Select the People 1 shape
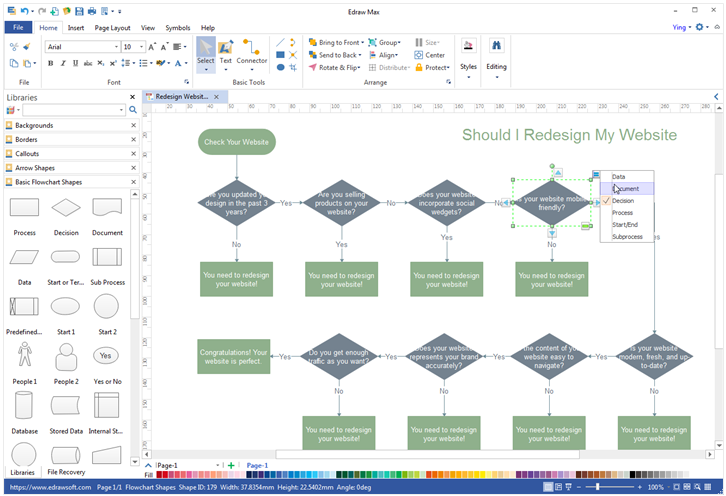The image size is (726, 496). click(24, 355)
